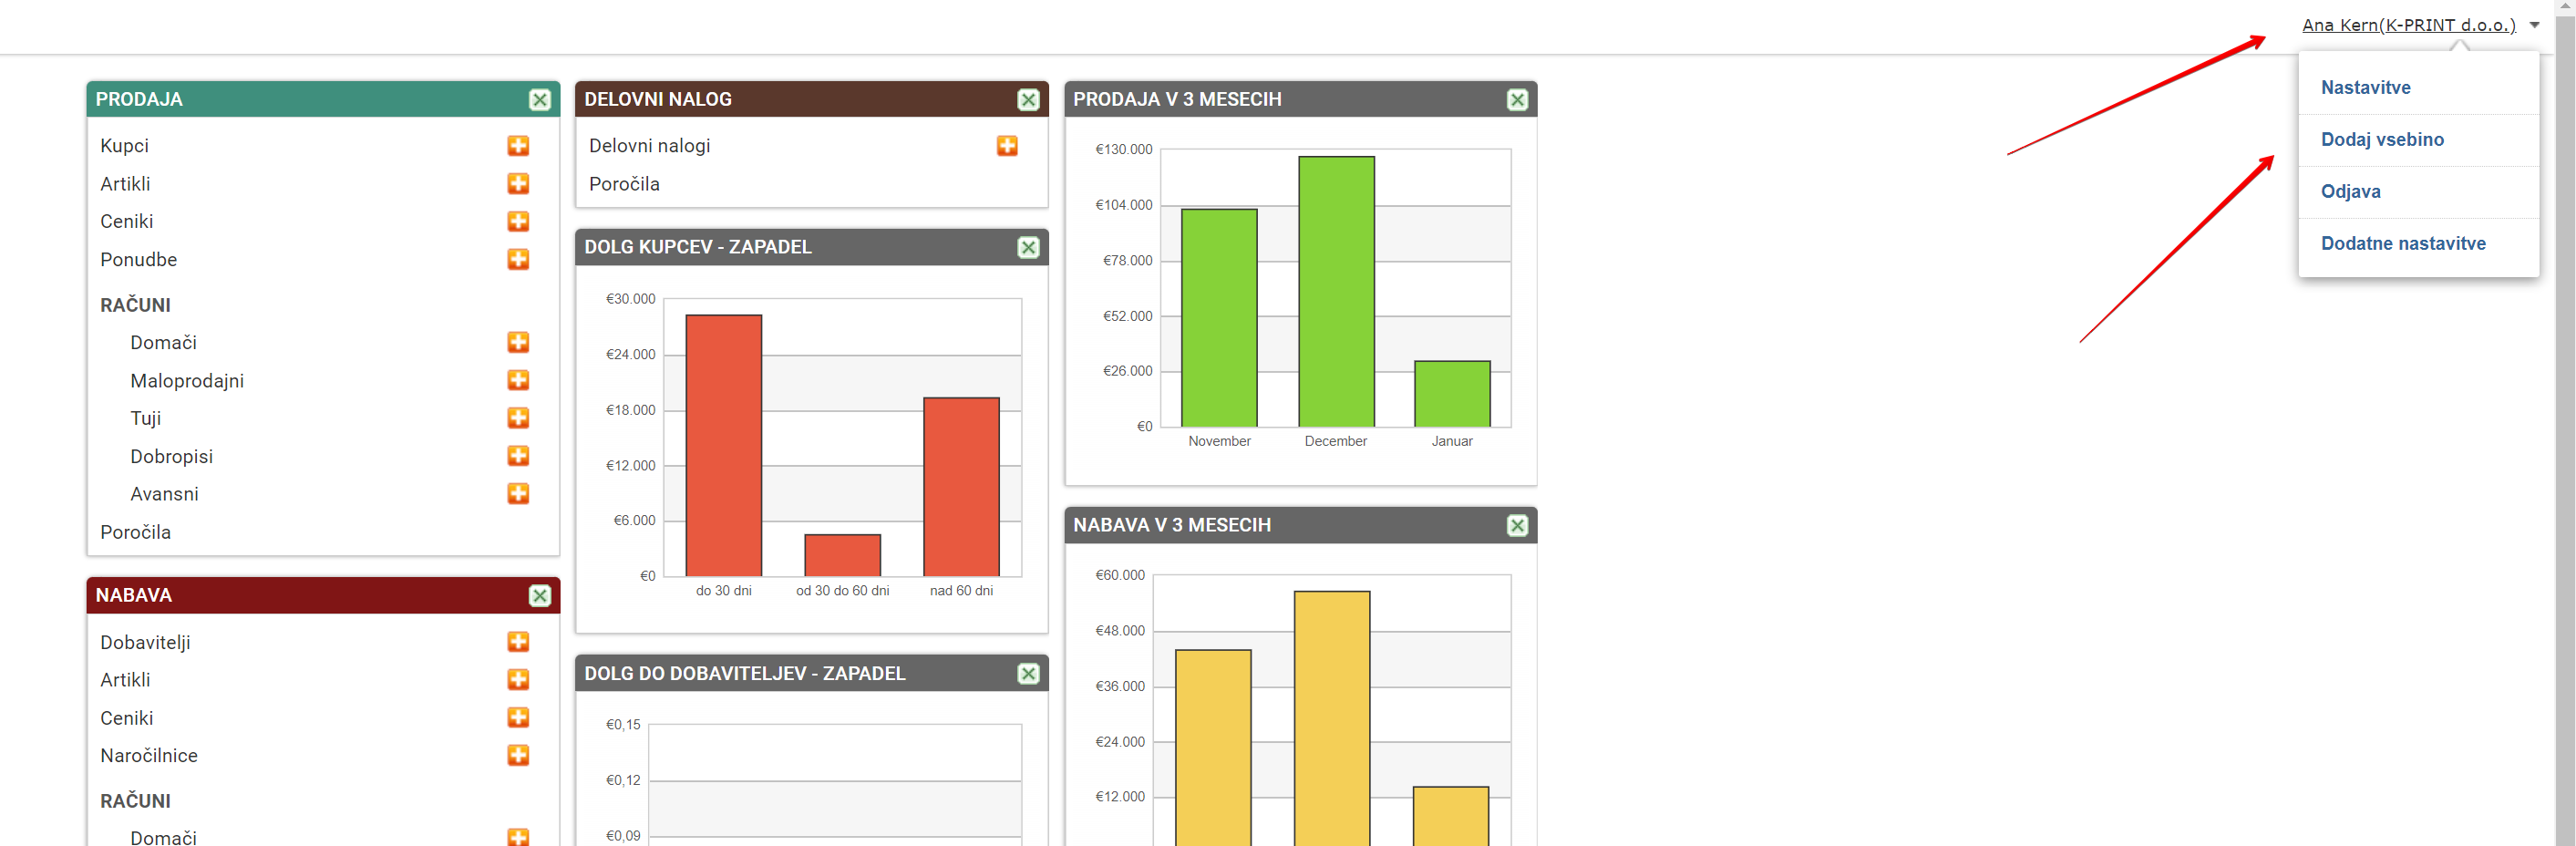Click the 'do 30 dni' red bar
The height and width of the screenshot is (846, 2576).
[x=723, y=445]
